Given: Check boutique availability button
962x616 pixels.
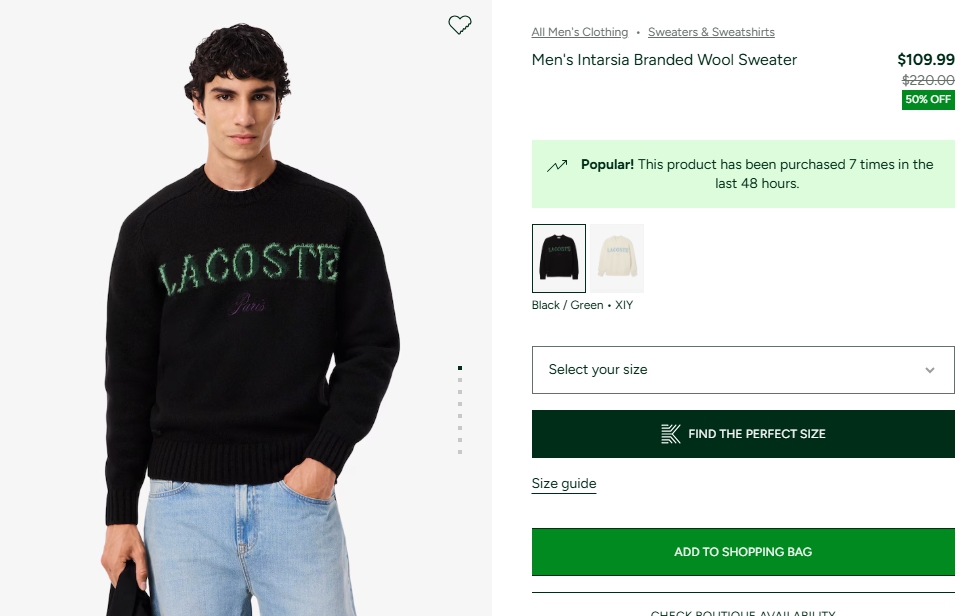Looking at the screenshot, I should pyautogui.click(x=742, y=609).
